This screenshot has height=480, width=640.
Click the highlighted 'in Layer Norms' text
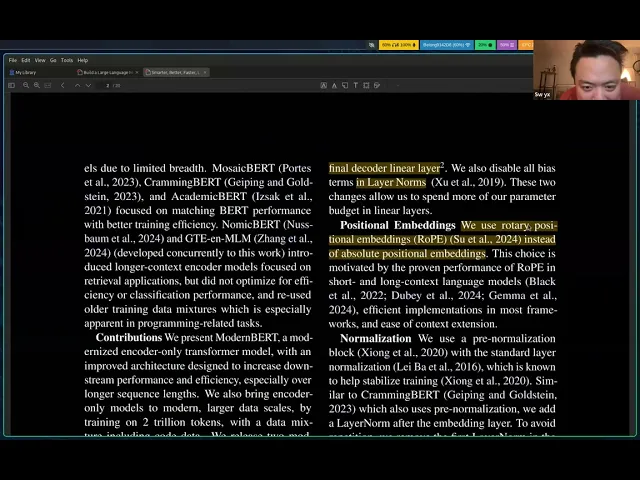[x=391, y=182]
